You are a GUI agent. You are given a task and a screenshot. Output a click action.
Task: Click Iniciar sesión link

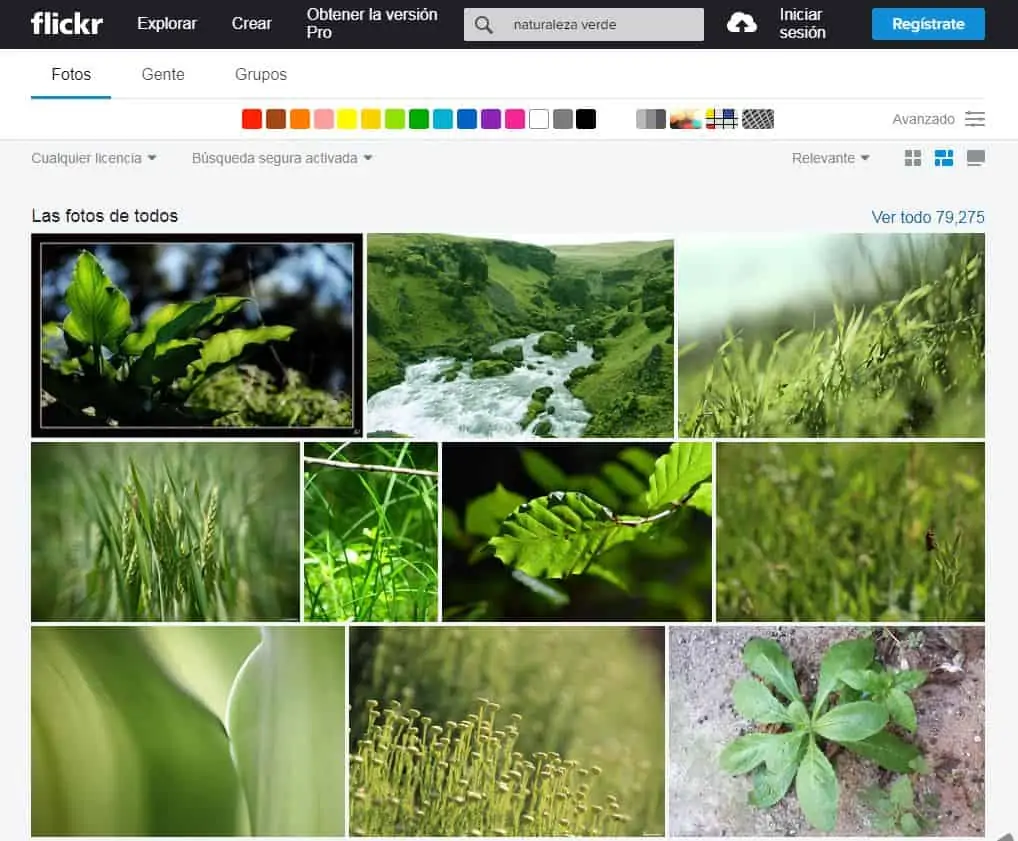pos(802,23)
